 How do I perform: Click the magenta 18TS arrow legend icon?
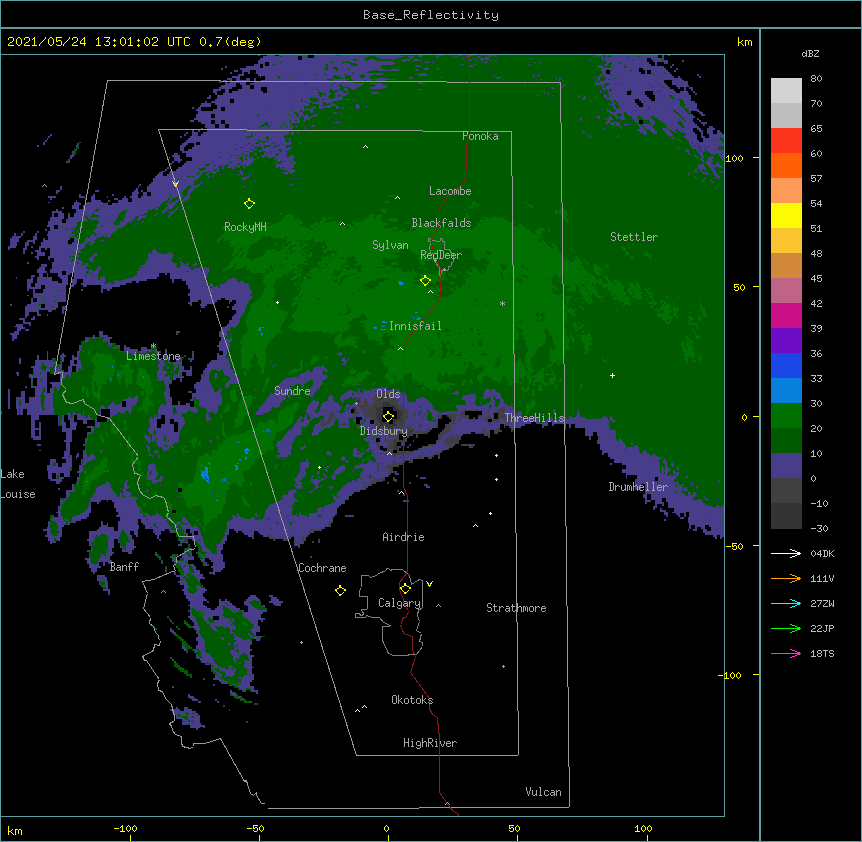click(786, 653)
